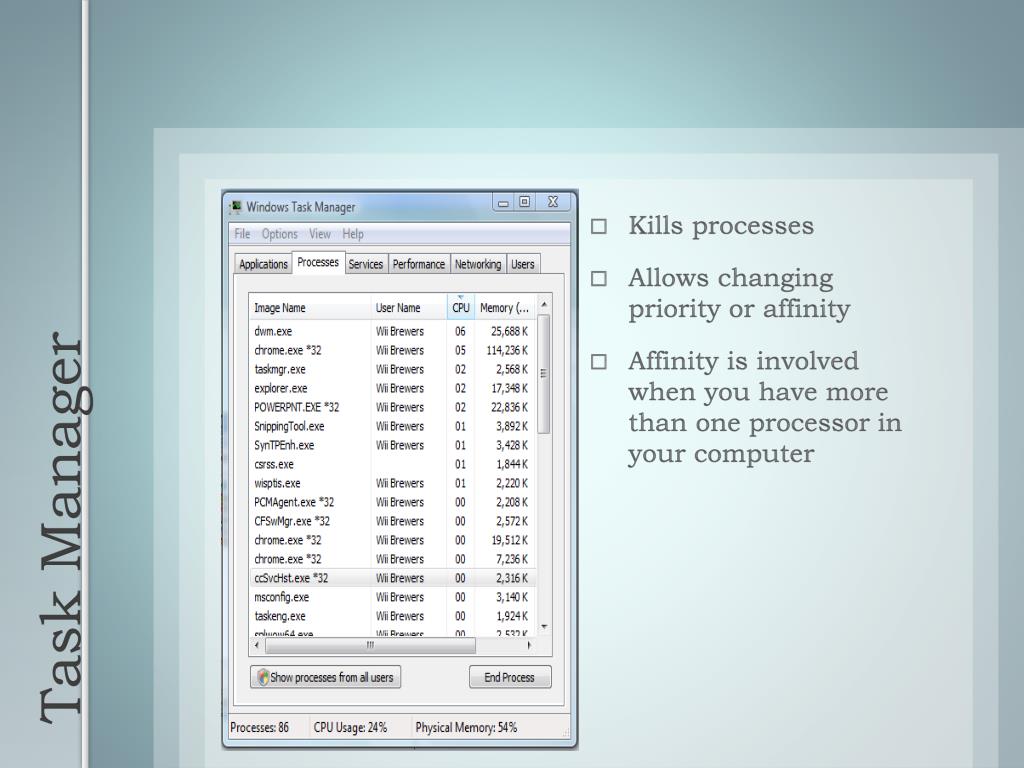Click the 25,688 K memory value
The image size is (1024, 768).
pyautogui.click(x=509, y=331)
